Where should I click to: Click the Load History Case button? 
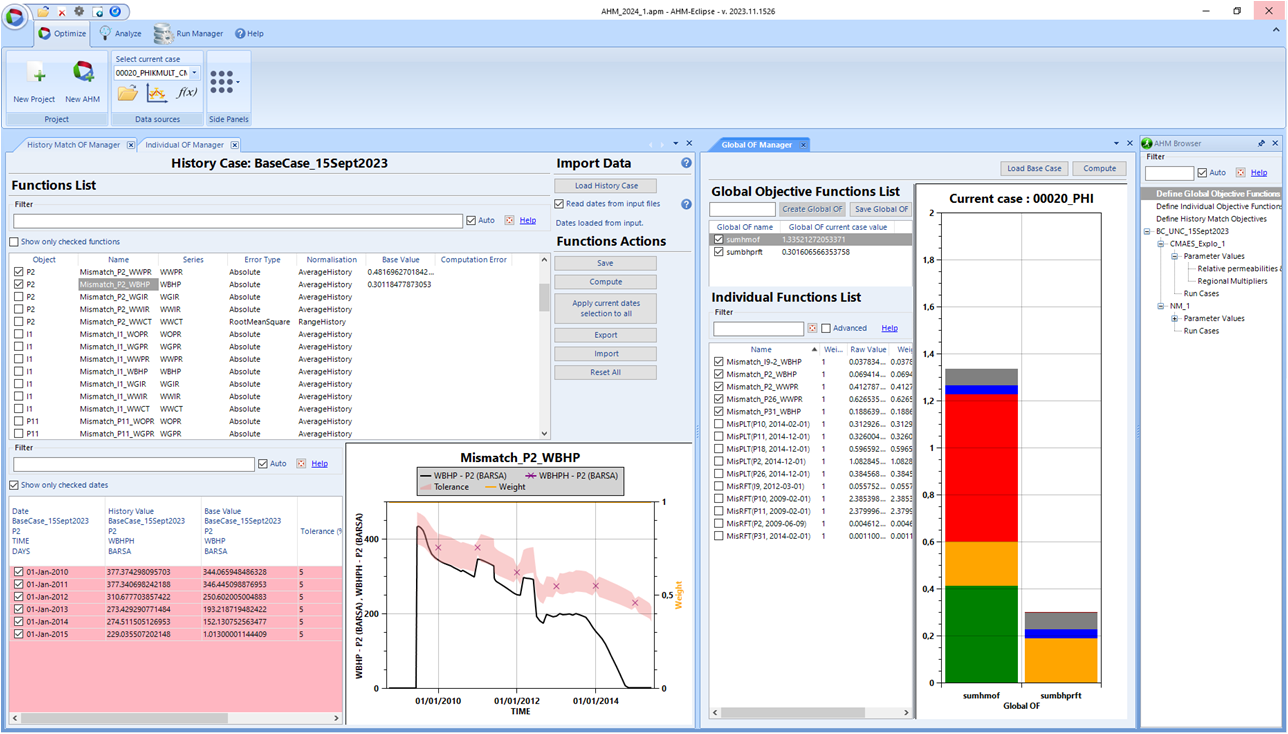click(605, 186)
